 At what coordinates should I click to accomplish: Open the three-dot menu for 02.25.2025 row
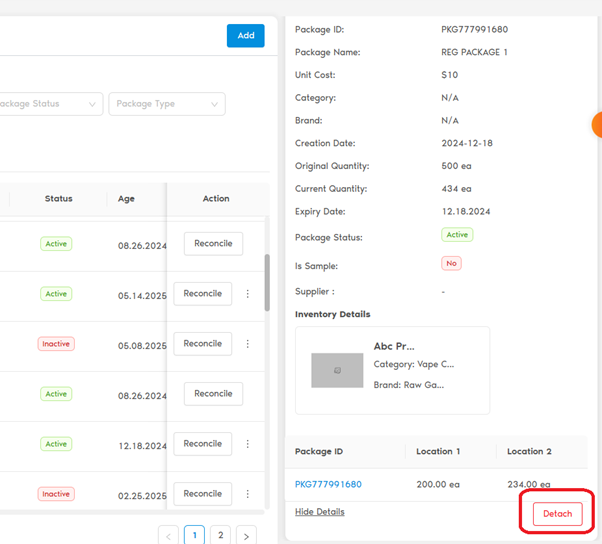click(248, 494)
